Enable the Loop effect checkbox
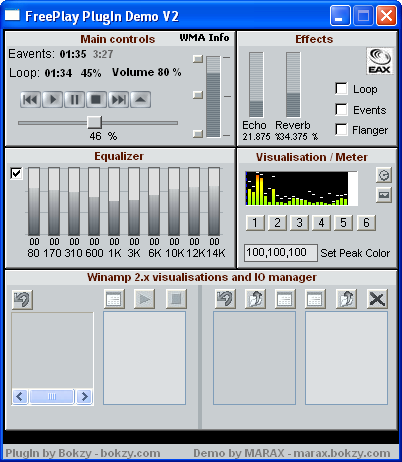Screen dimensions: 402x462 coord(341,89)
